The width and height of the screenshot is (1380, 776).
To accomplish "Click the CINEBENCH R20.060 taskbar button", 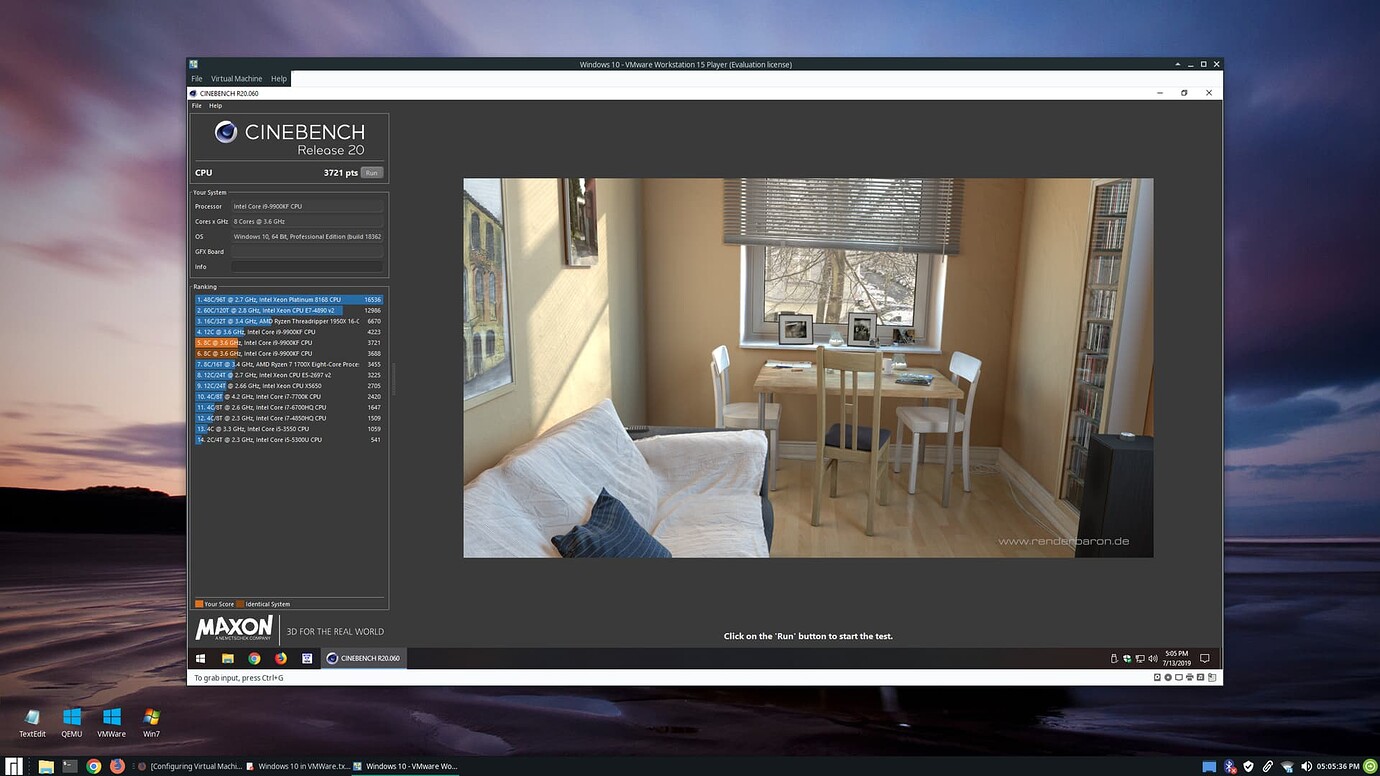I will coord(364,659).
